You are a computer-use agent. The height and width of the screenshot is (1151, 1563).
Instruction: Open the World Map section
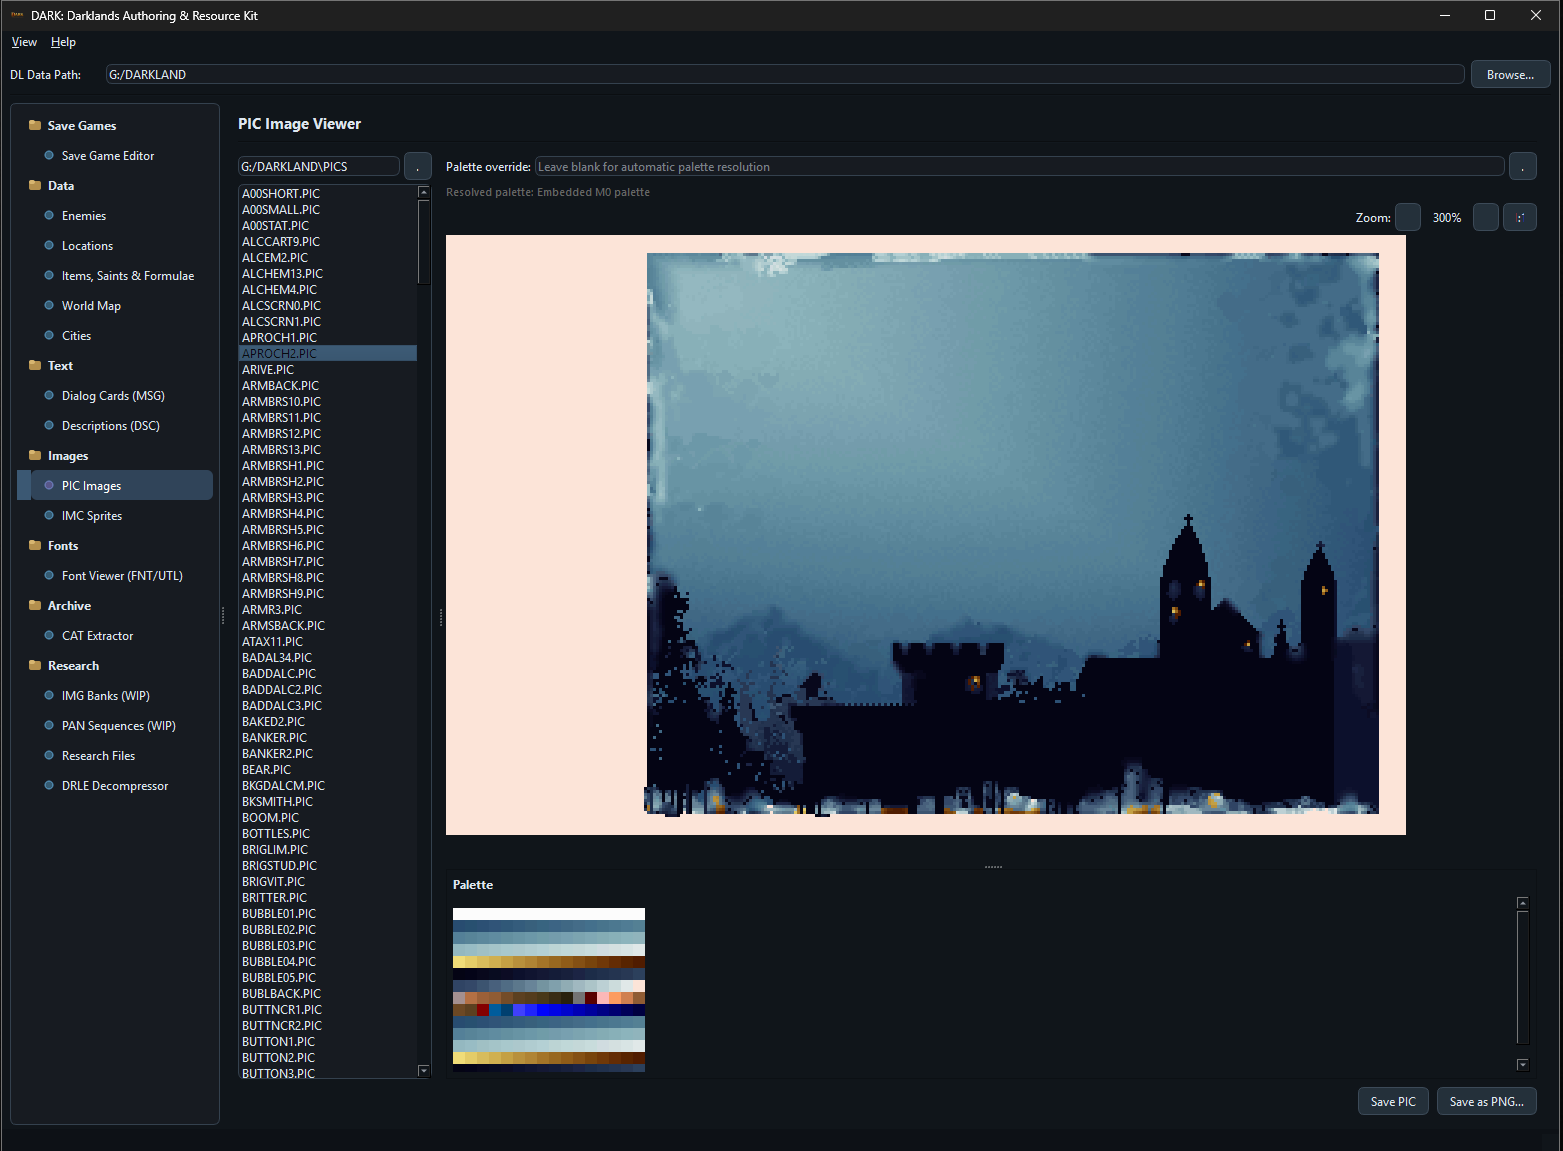tap(91, 306)
